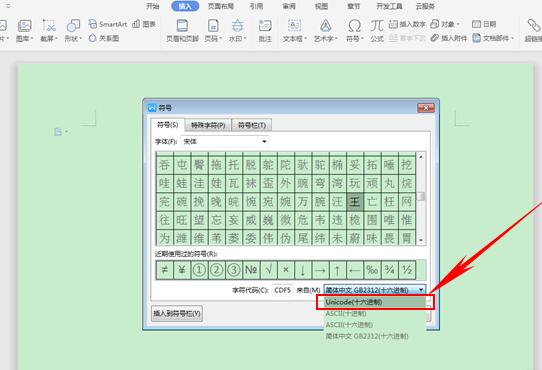
Task: Click the 水印 watermark icon
Action: [x=237, y=26]
